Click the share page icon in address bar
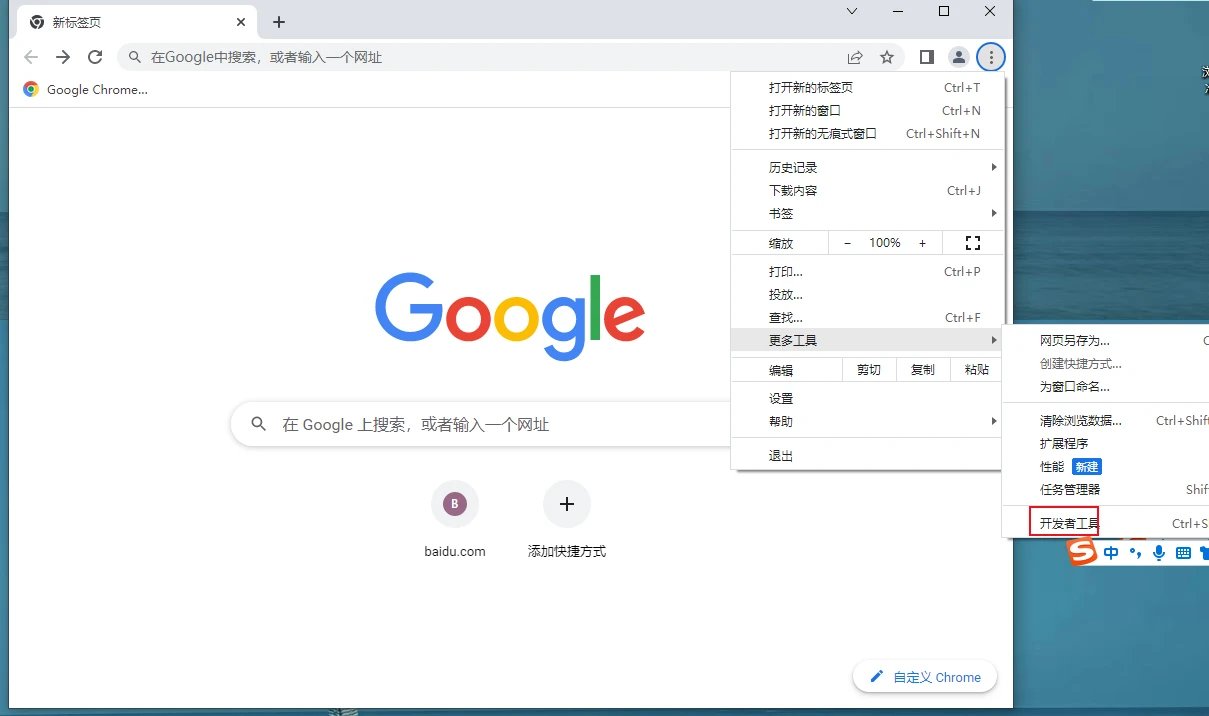 [855, 57]
